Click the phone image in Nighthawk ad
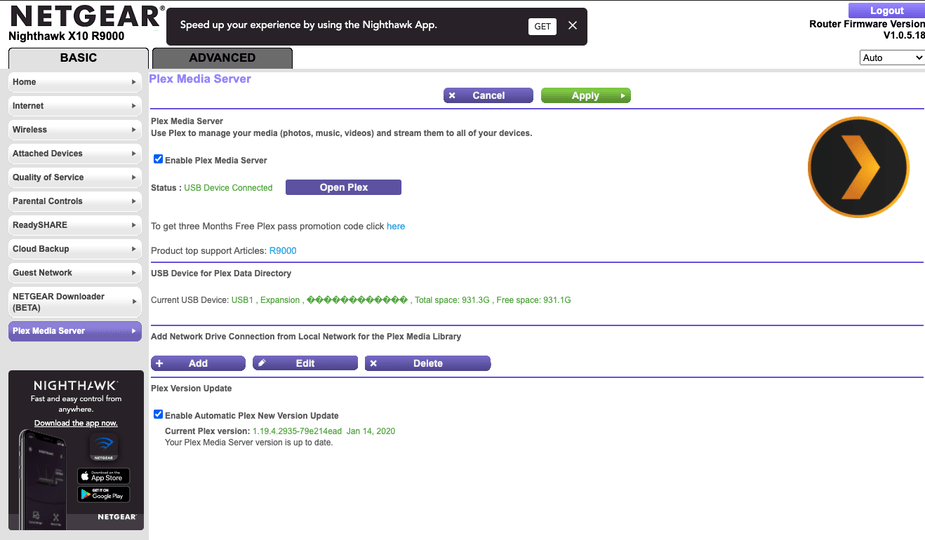925x540 pixels. 42,479
